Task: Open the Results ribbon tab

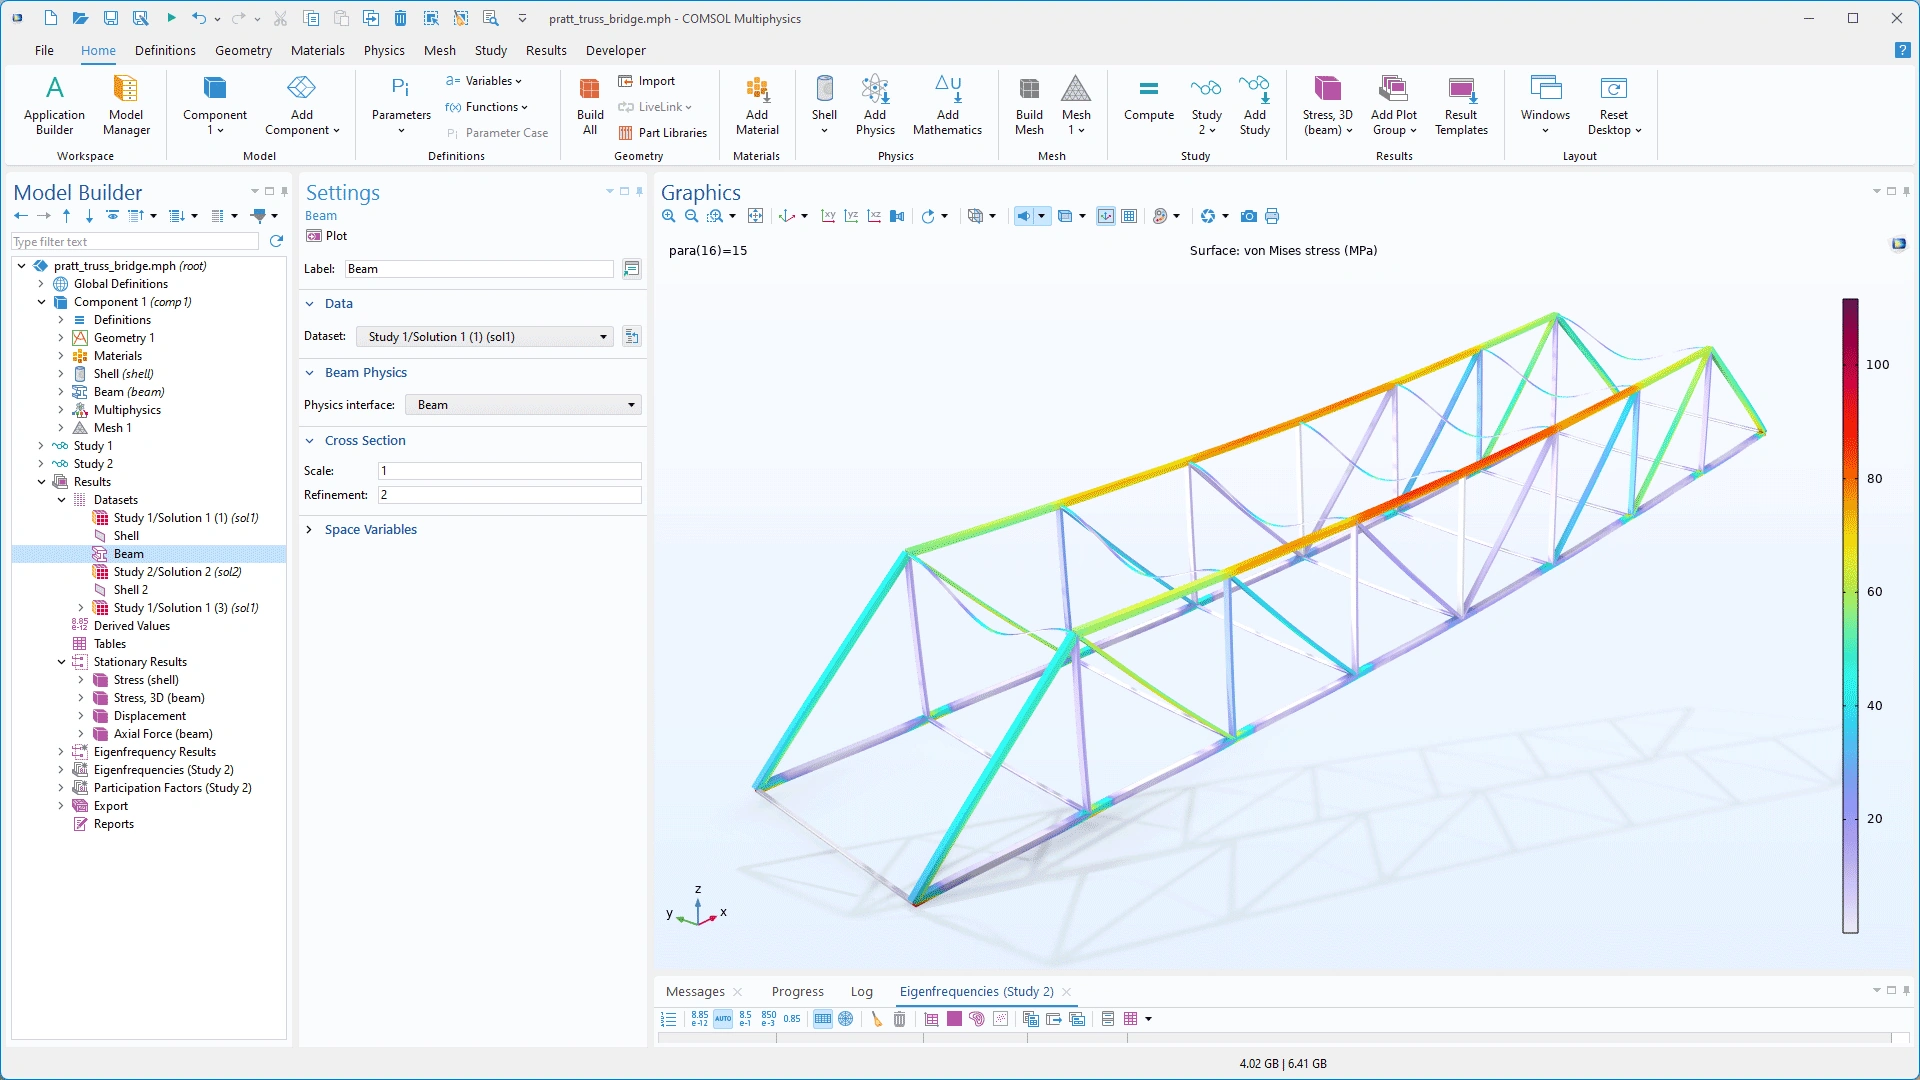Action: [x=546, y=51]
